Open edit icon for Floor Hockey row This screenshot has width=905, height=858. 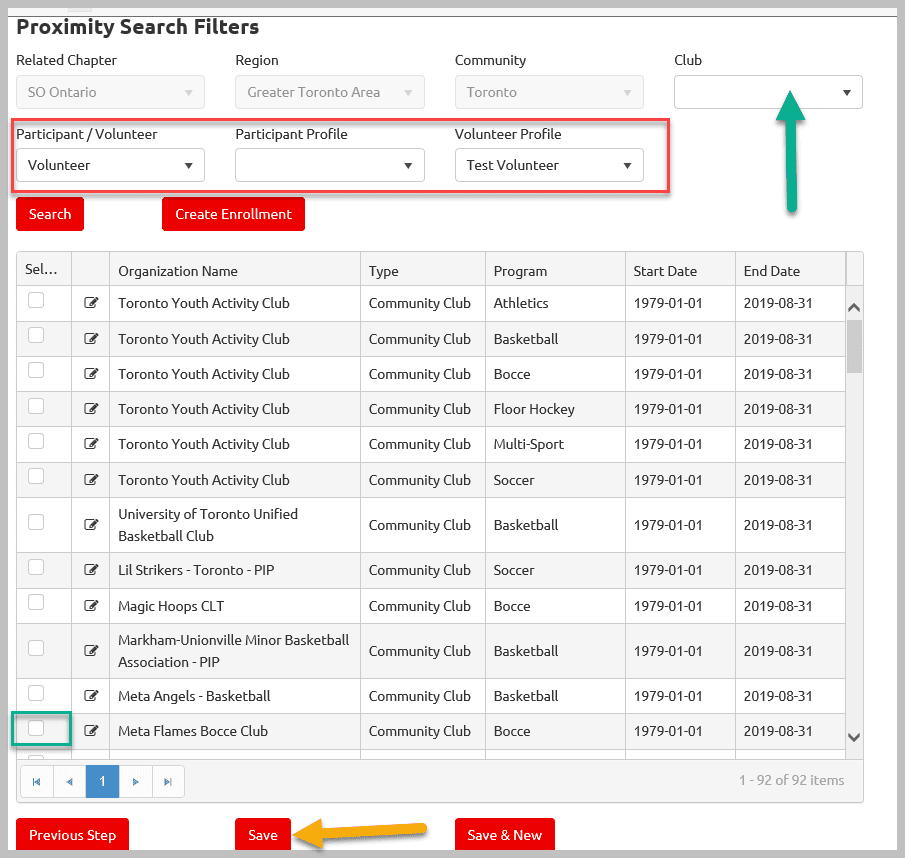91,409
